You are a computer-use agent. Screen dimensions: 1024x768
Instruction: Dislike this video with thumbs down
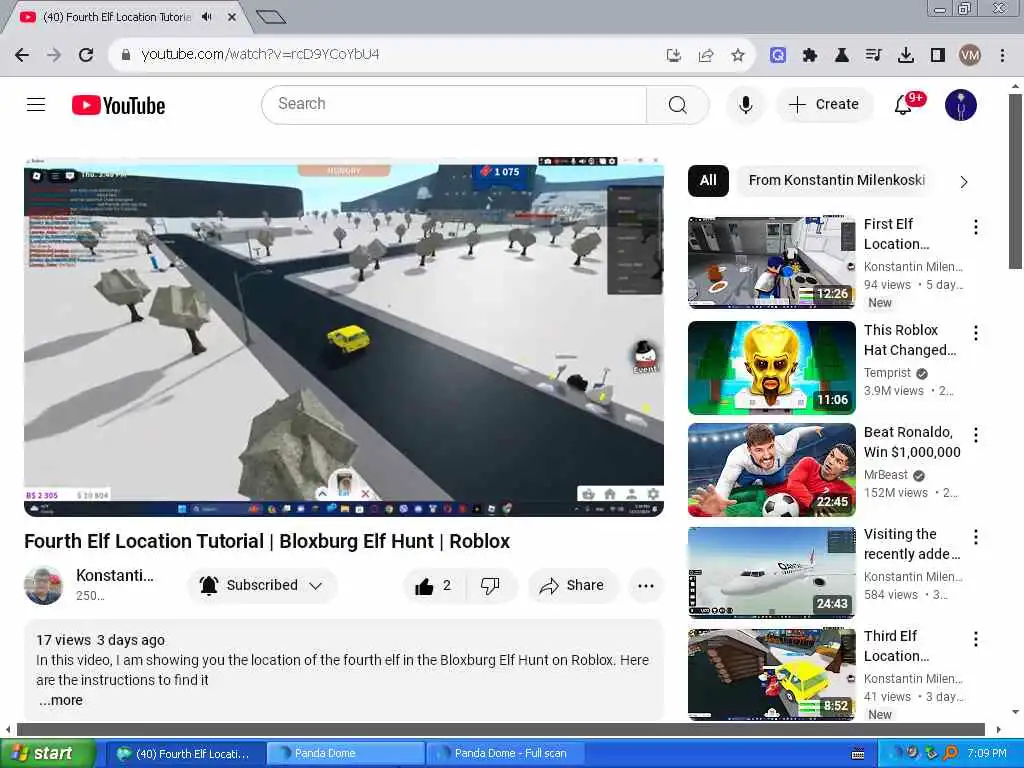pyautogui.click(x=490, y=586)
